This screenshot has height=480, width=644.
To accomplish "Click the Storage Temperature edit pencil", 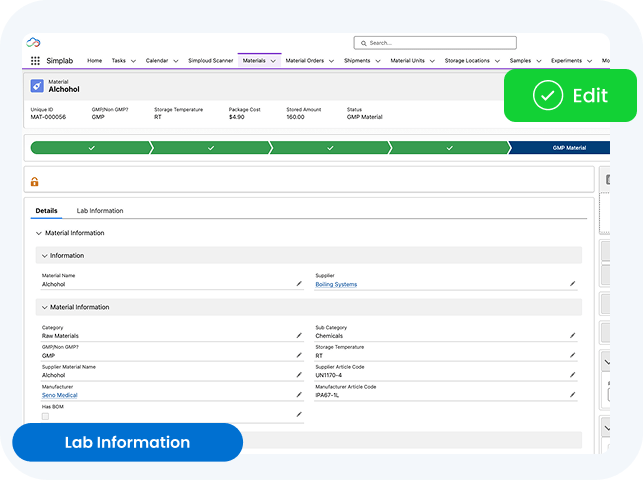I will [x=573, y=355].
